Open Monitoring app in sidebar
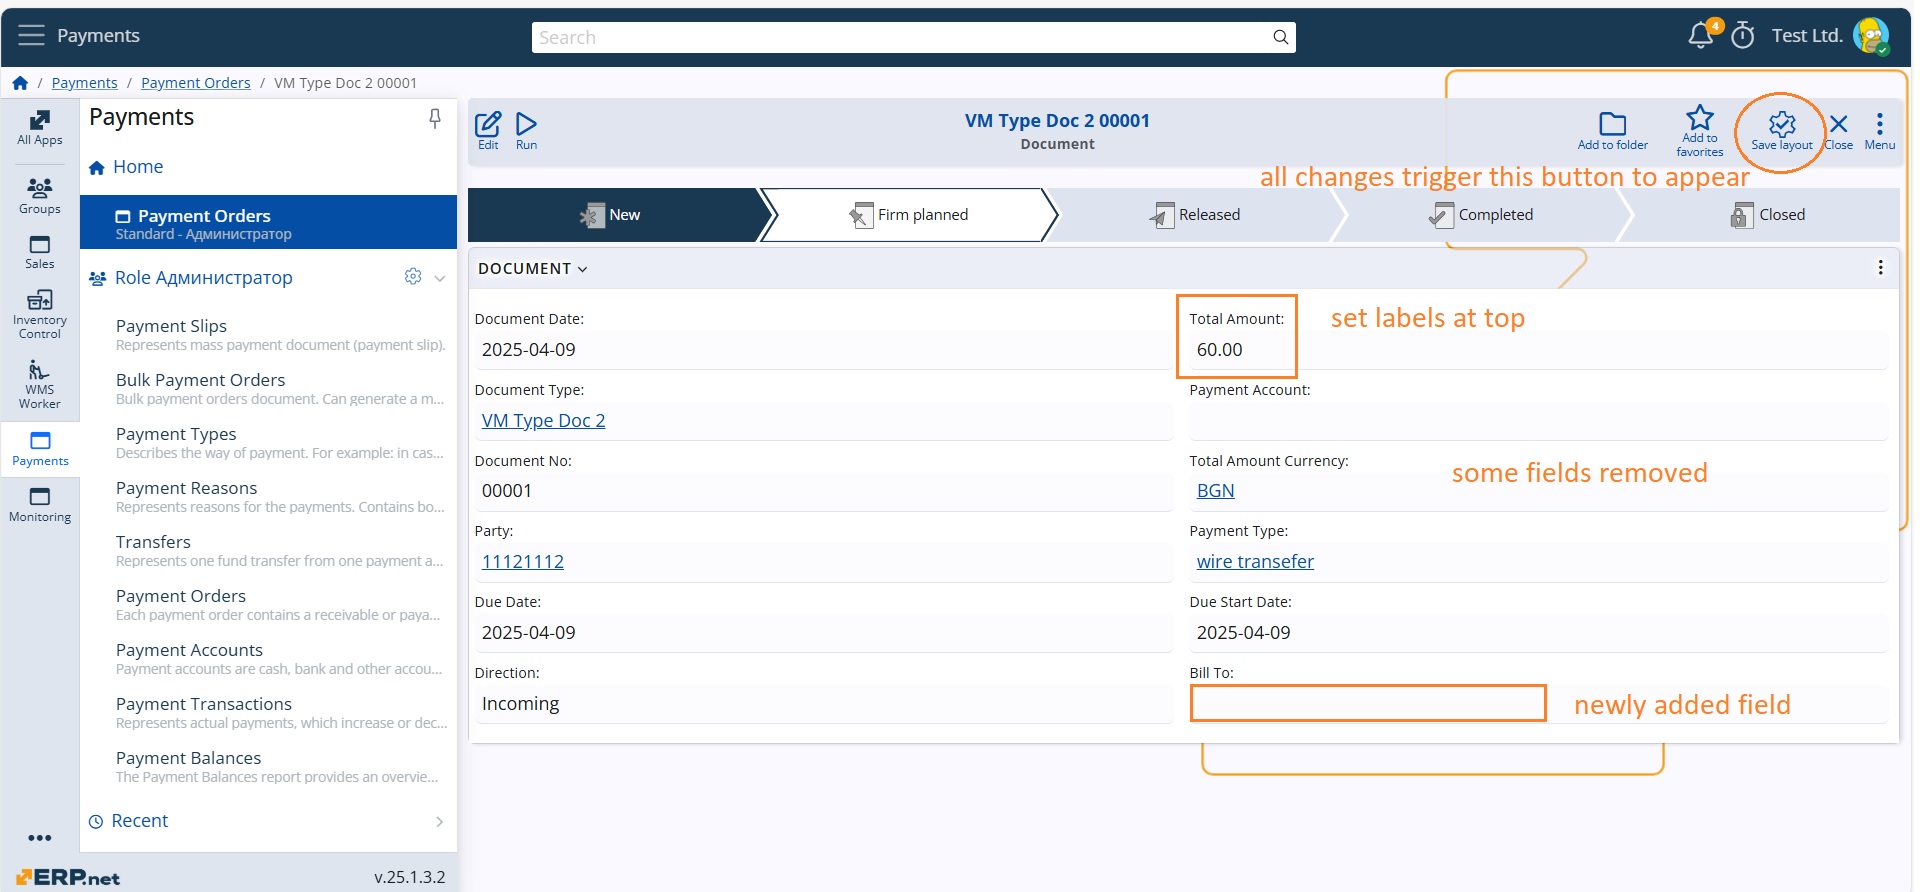The height and width of the screenshot is (892, 1920). (x=40, y=505)
